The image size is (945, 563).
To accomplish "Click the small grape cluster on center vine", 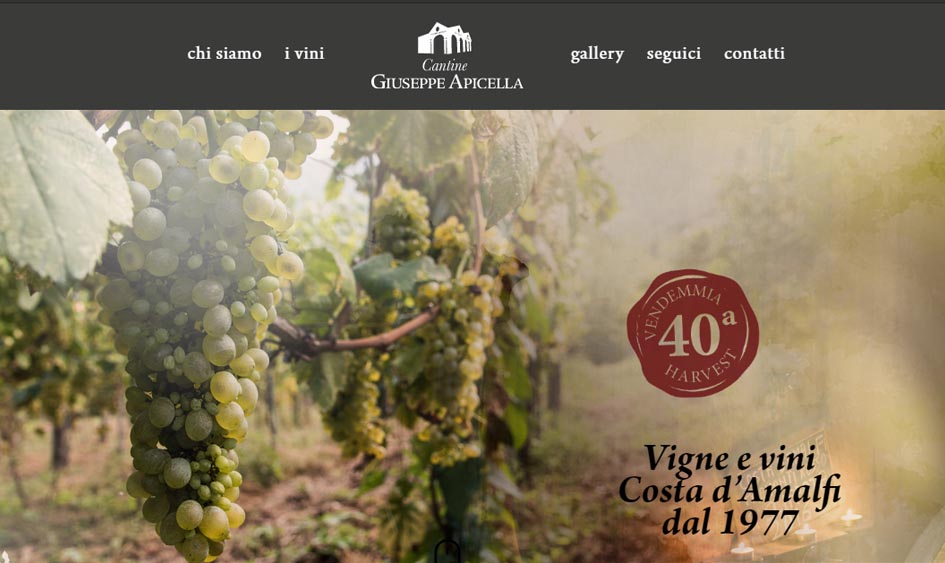I will [401, 220].
